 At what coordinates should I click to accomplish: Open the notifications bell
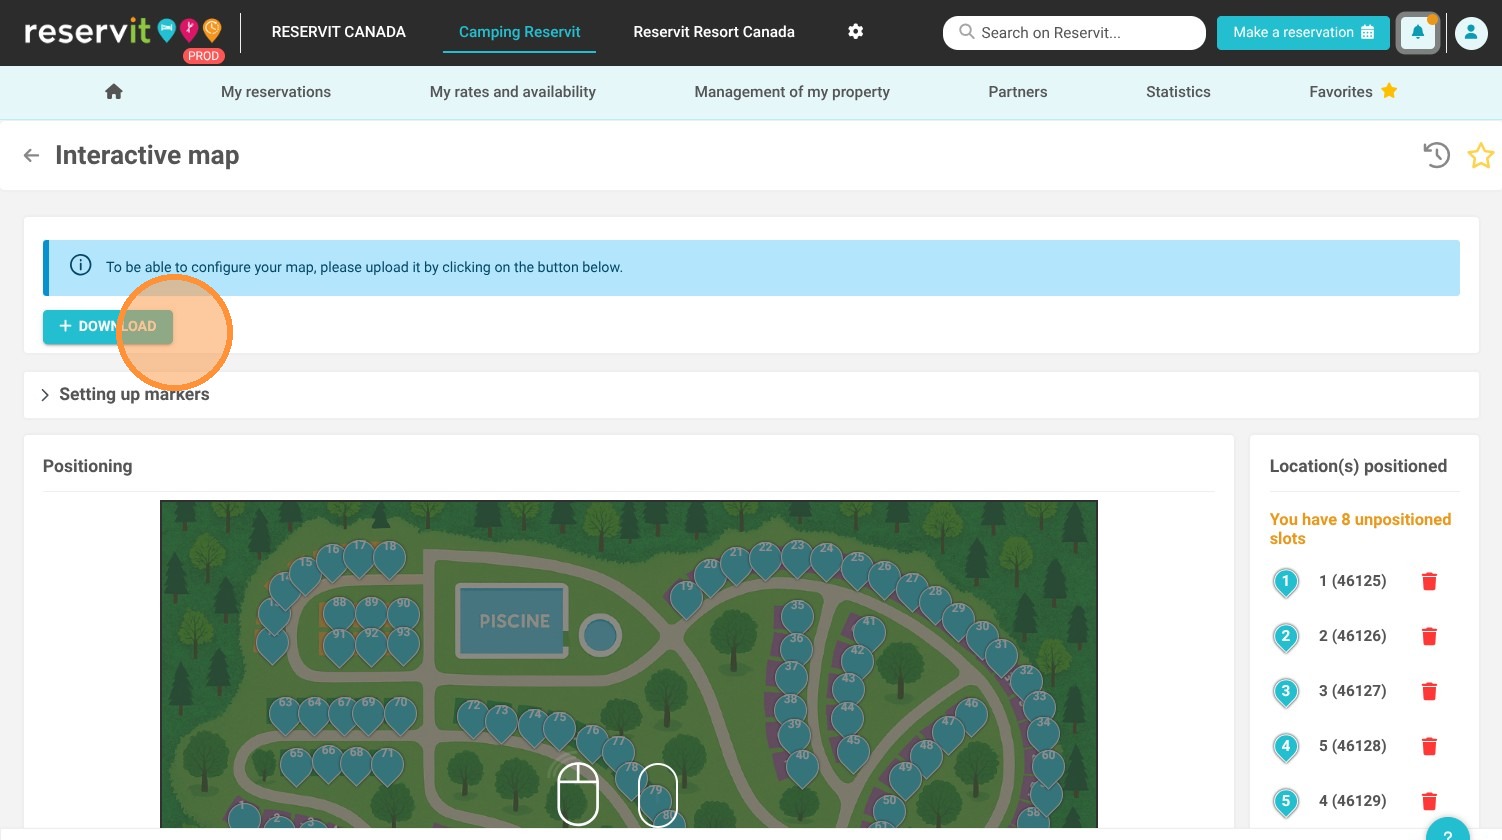point(1418,33)
